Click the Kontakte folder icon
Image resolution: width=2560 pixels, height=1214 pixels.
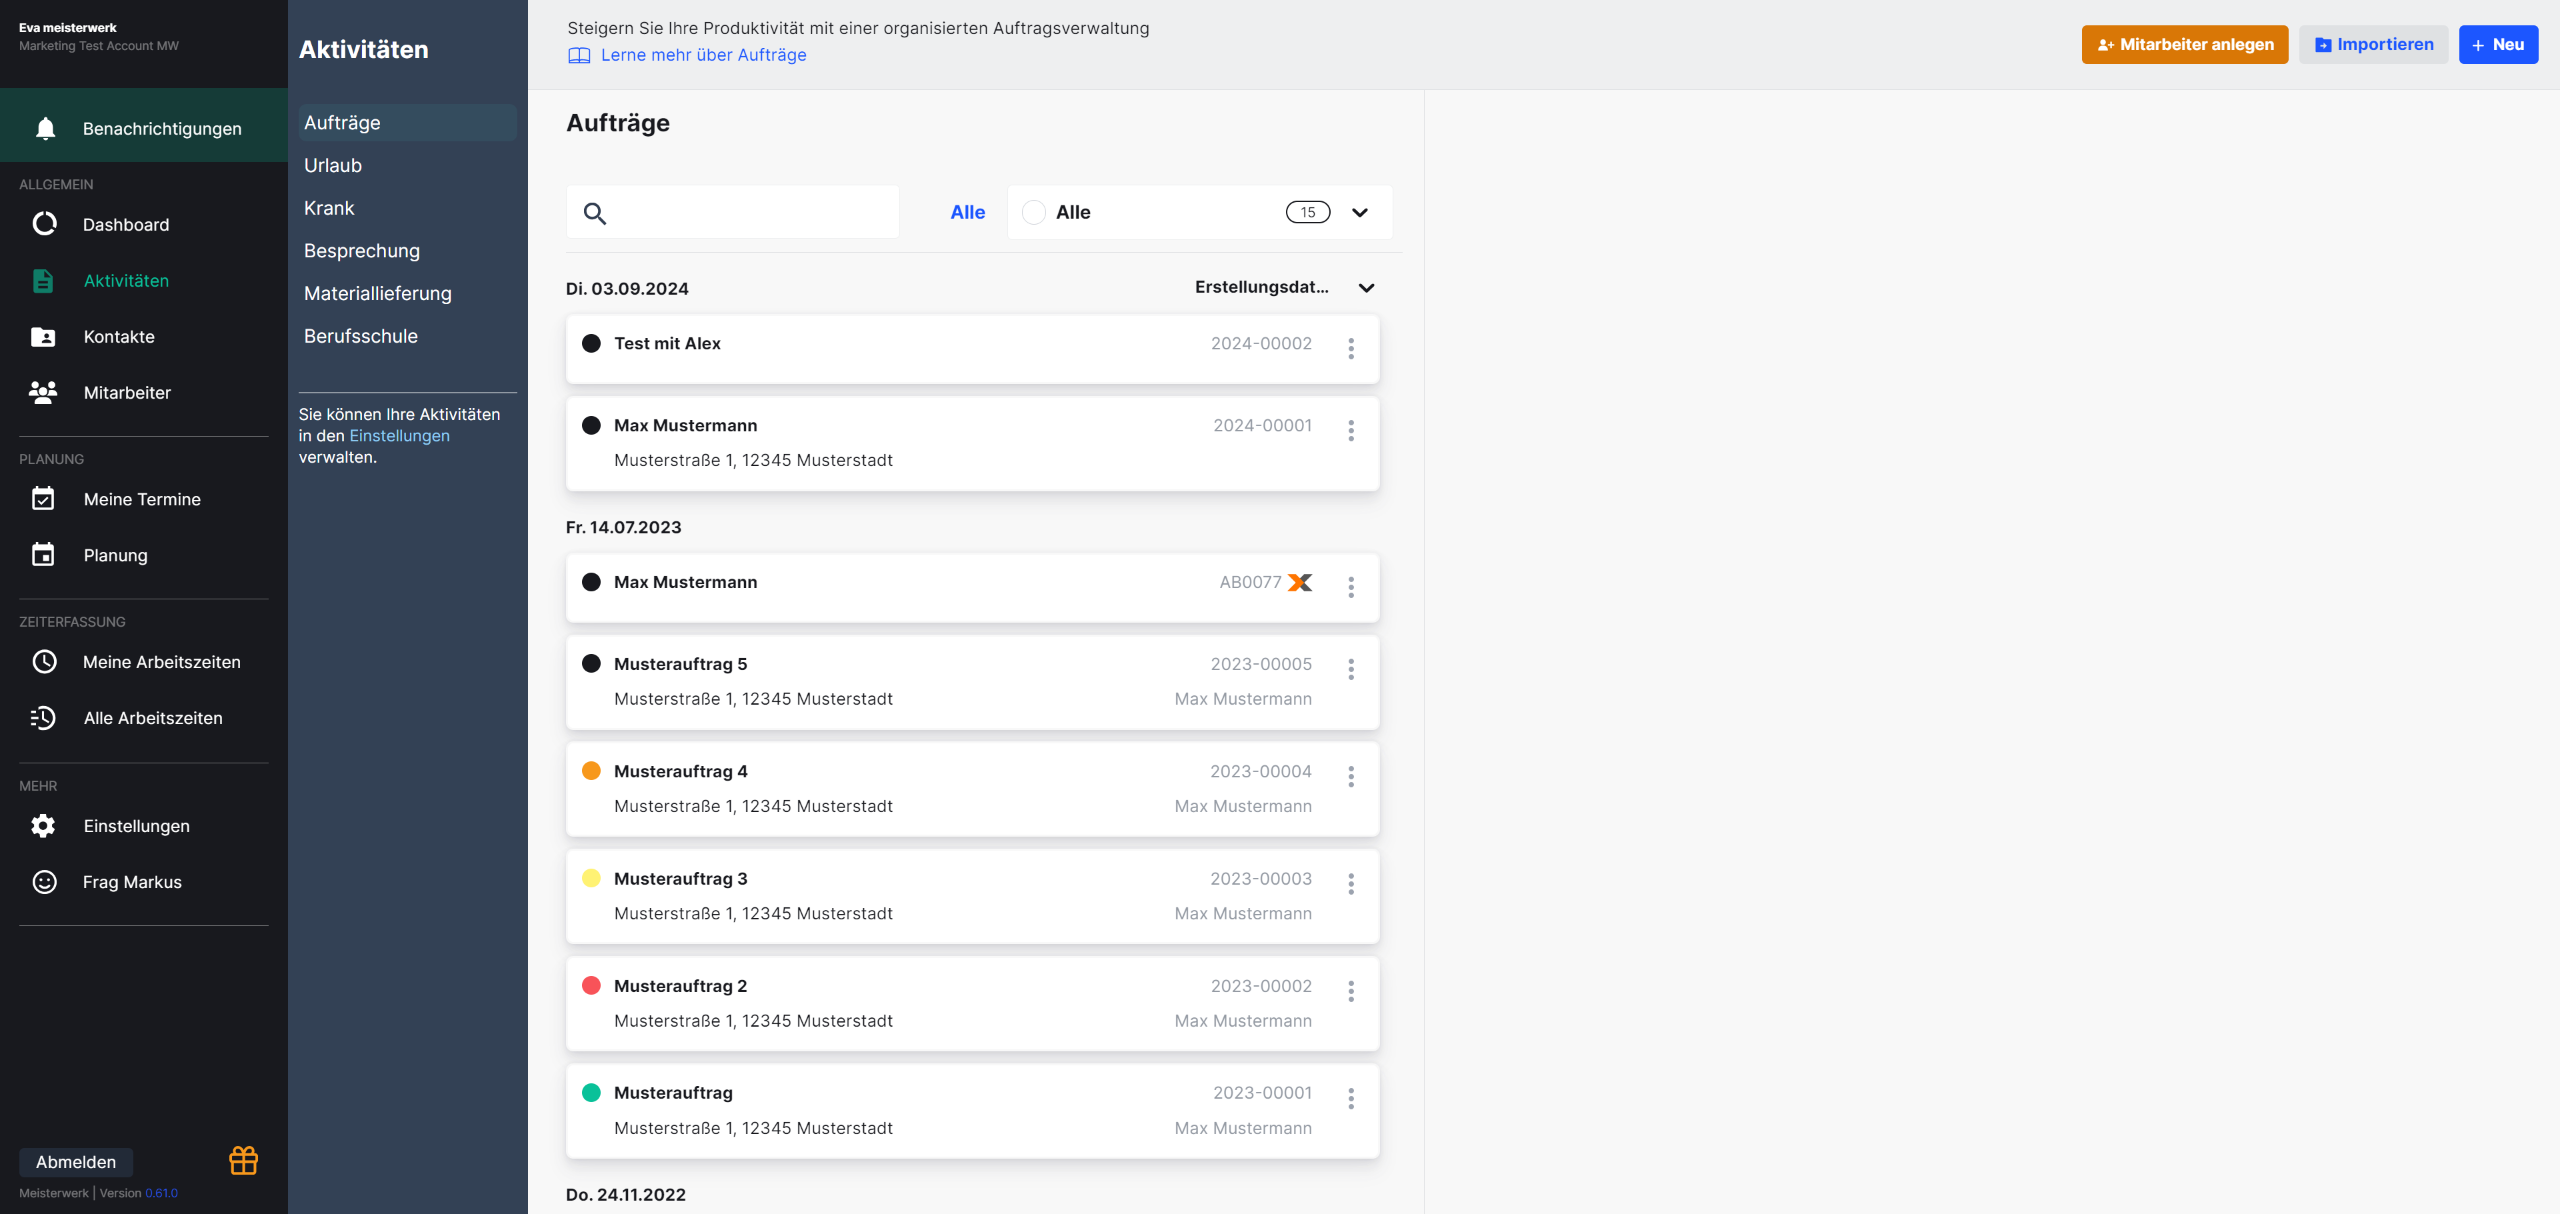43,337
